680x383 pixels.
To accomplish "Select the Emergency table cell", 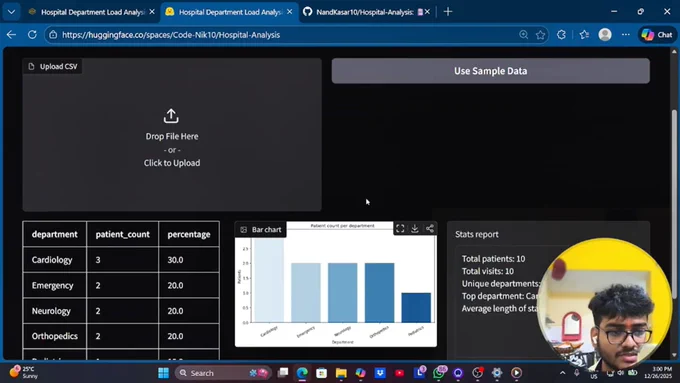I will [55, 285].
